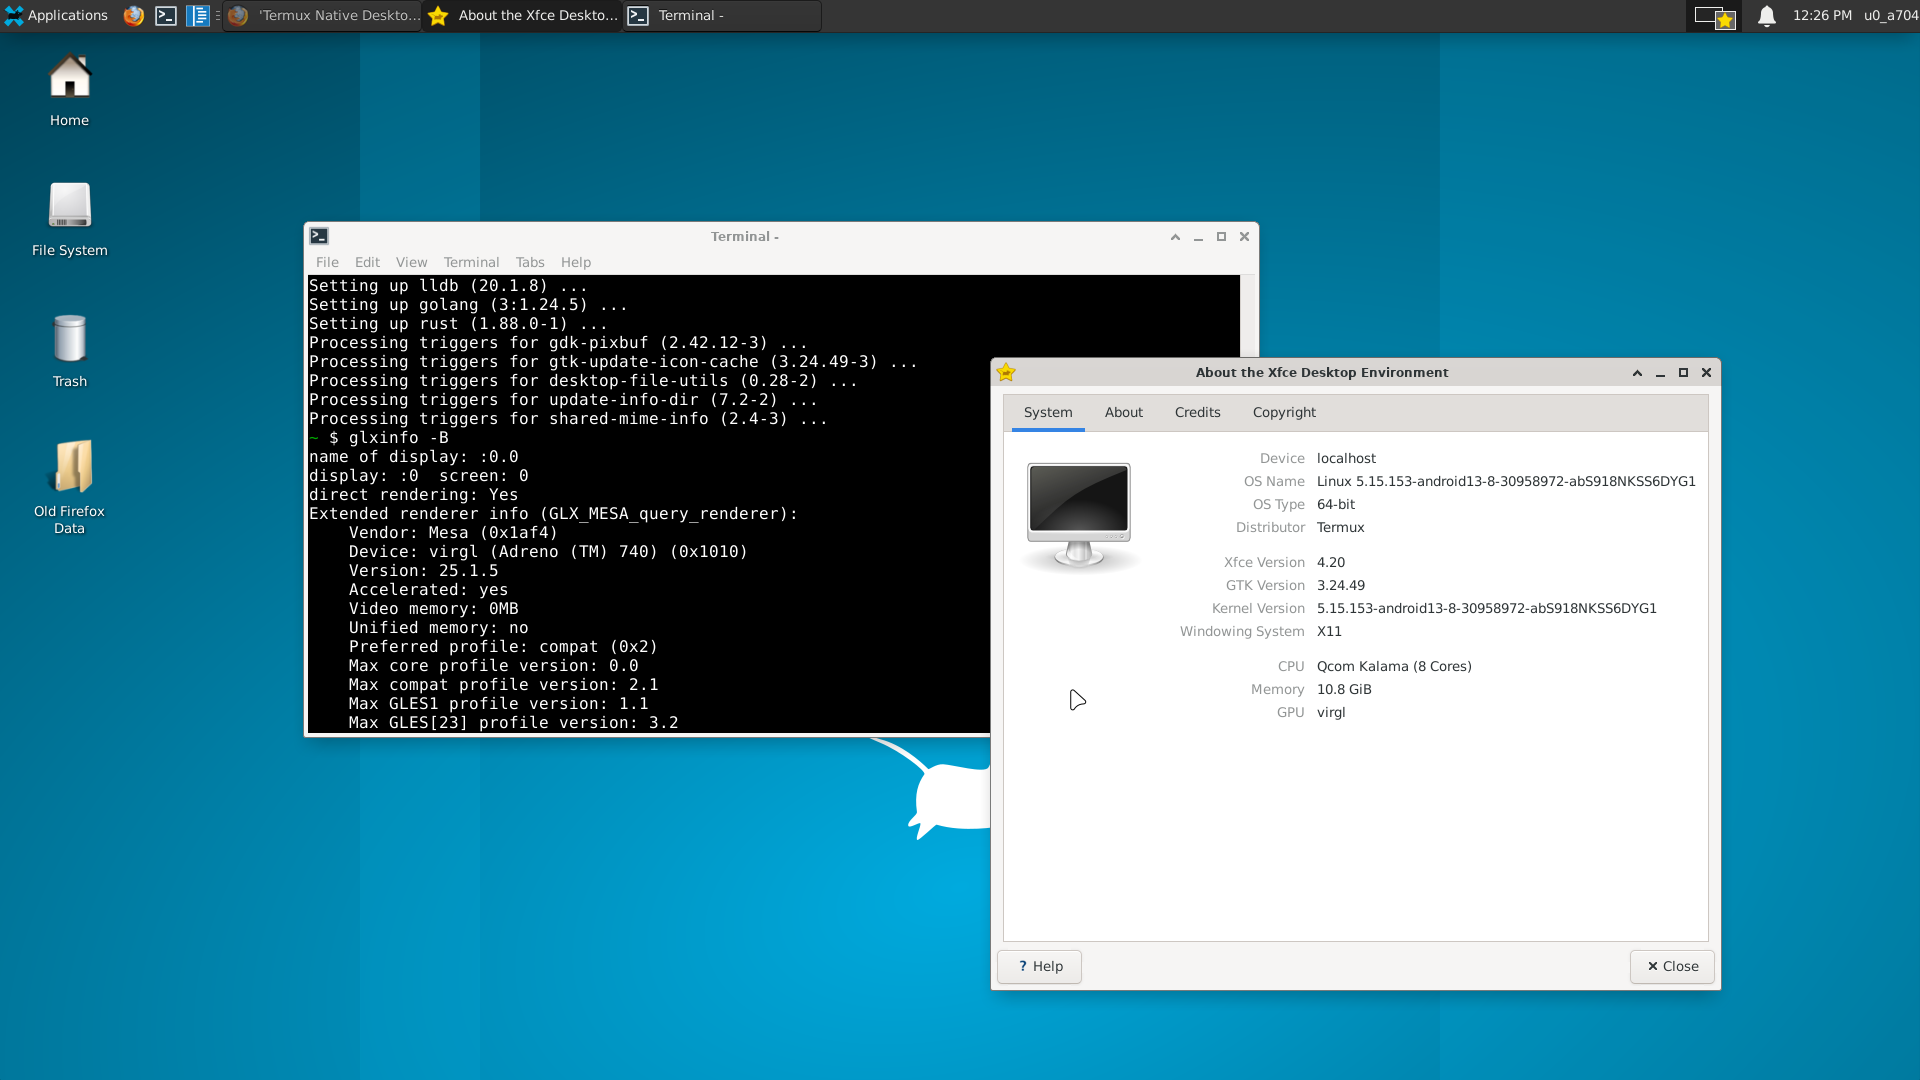1920x1080 pixels.
Task: Open the terminal's Tabs menu
Action: pyautogui.click(x=530, y=262)
